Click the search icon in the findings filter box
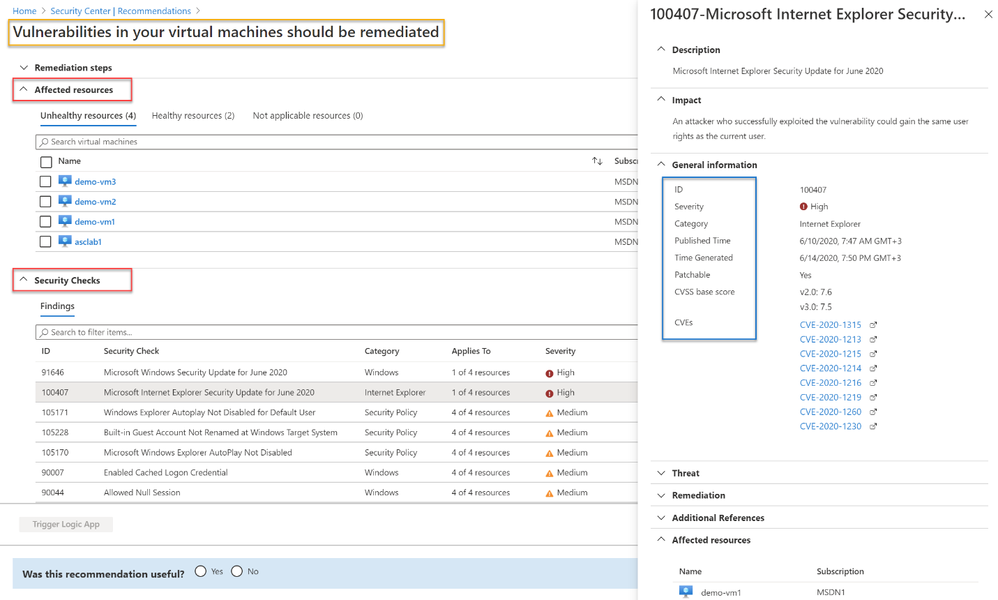 44,332
